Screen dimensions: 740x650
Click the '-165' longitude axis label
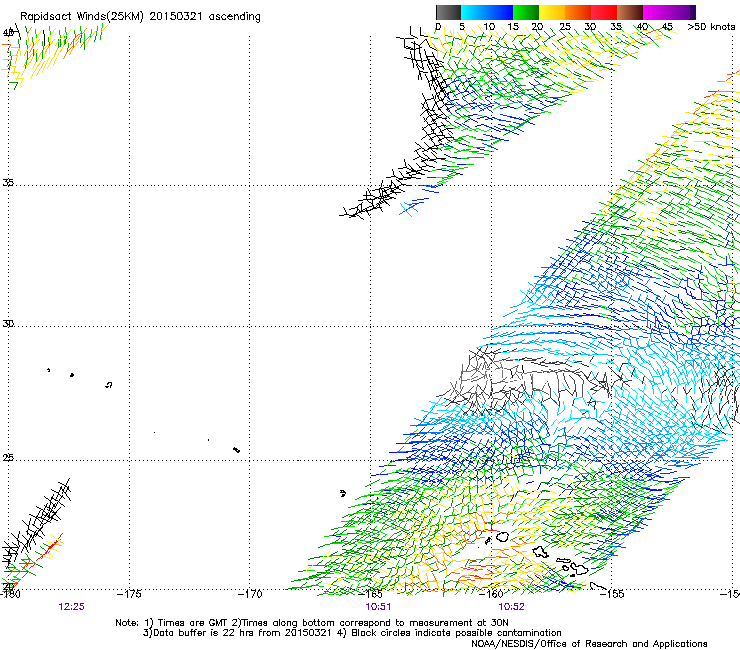370,594
